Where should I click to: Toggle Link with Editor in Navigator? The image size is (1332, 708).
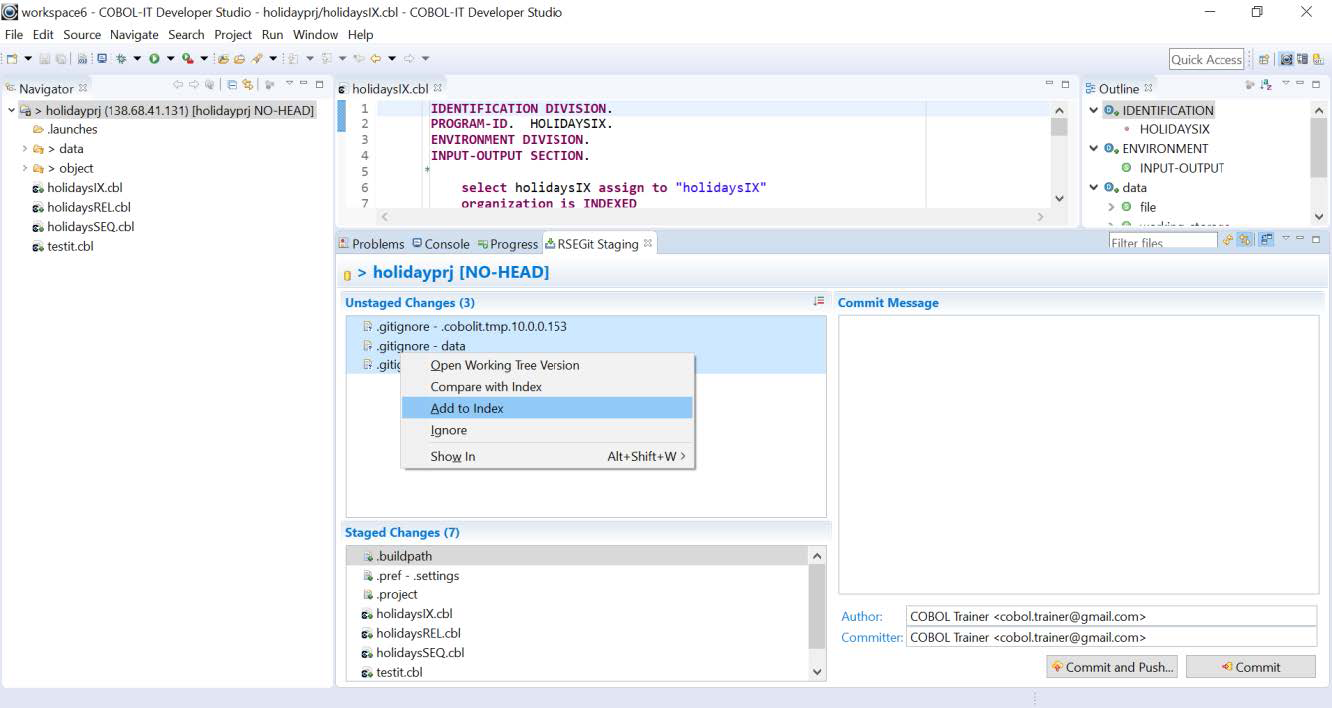(x=248, y=86)
